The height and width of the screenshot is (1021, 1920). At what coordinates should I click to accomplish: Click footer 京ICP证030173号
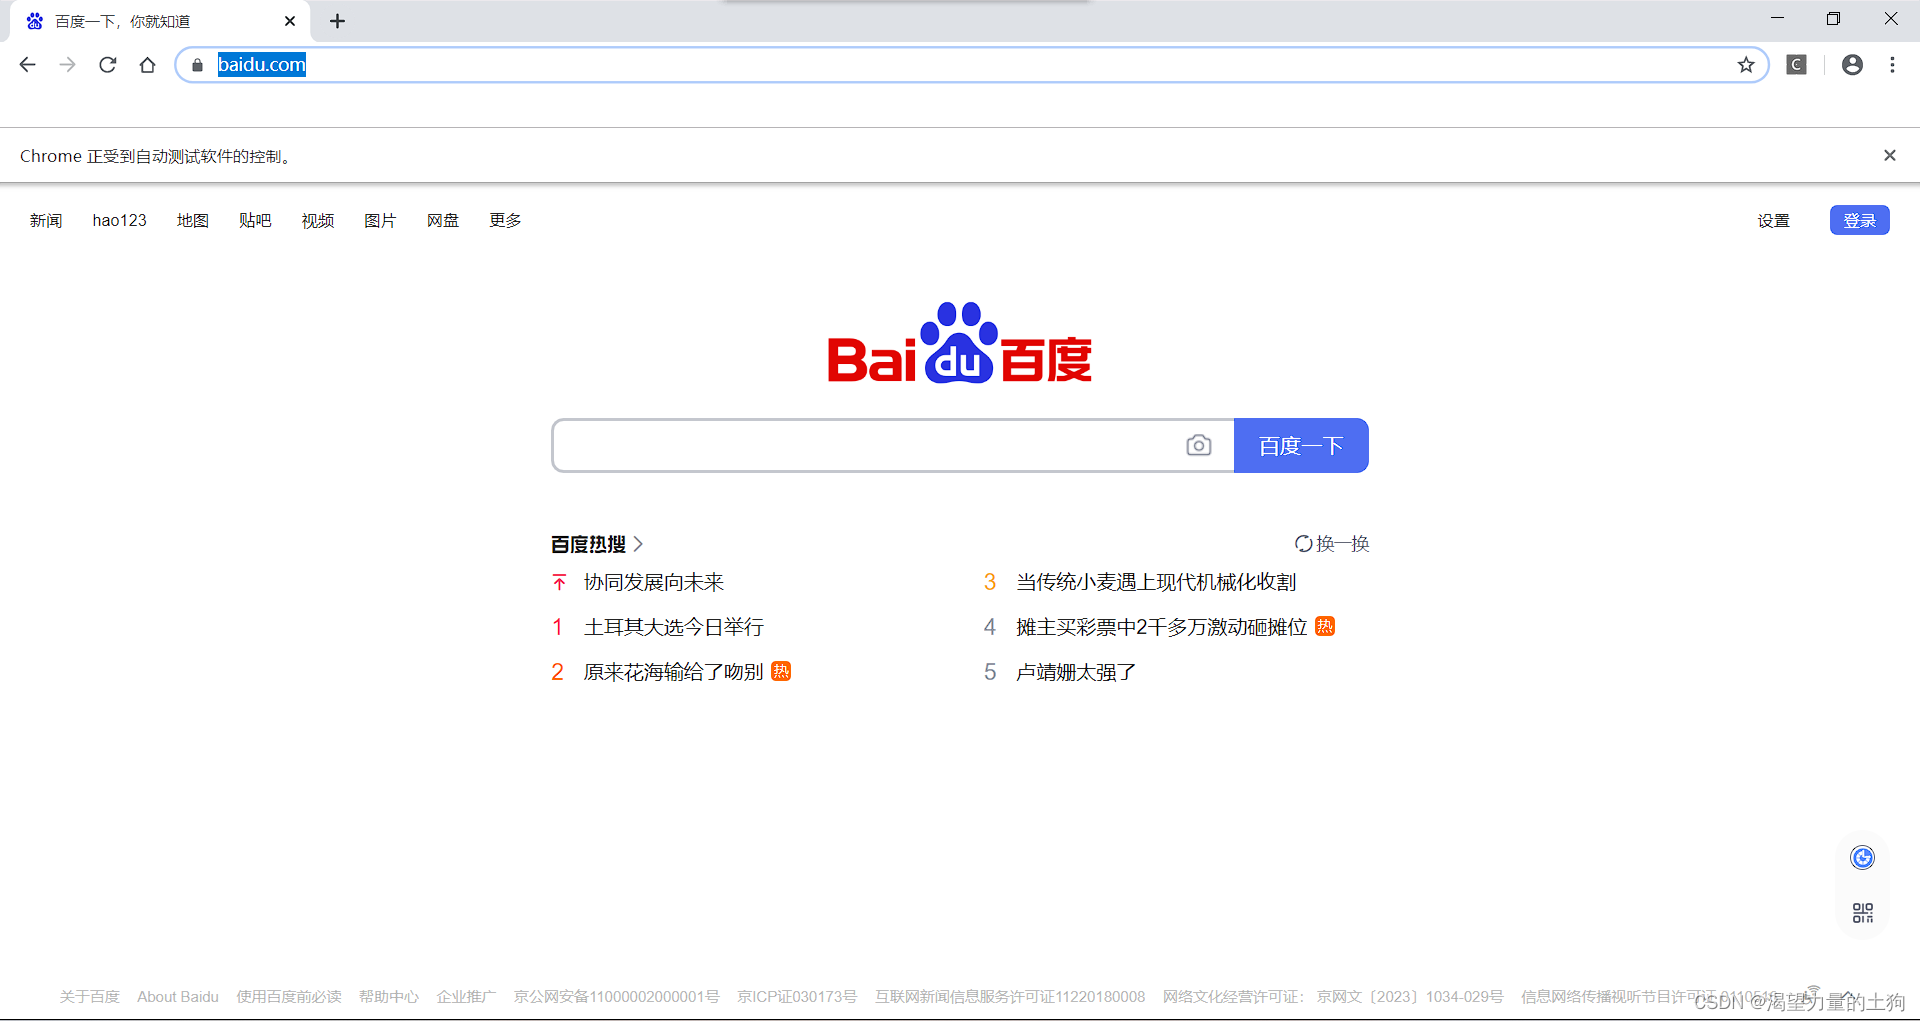tap(797, 997)
